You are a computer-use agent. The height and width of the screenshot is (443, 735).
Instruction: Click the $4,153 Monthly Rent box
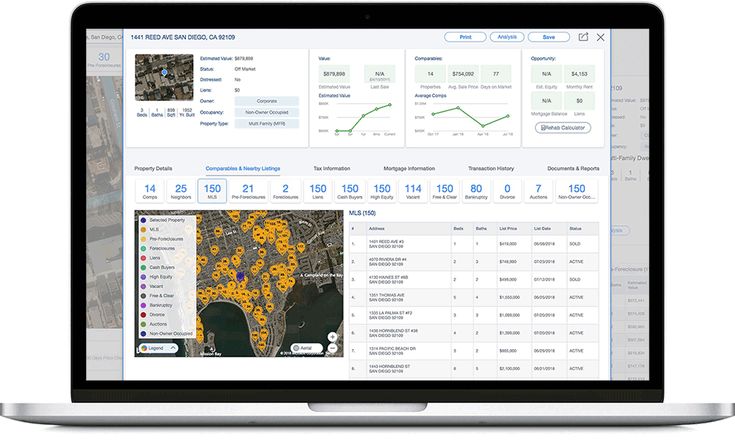[579, 74]
